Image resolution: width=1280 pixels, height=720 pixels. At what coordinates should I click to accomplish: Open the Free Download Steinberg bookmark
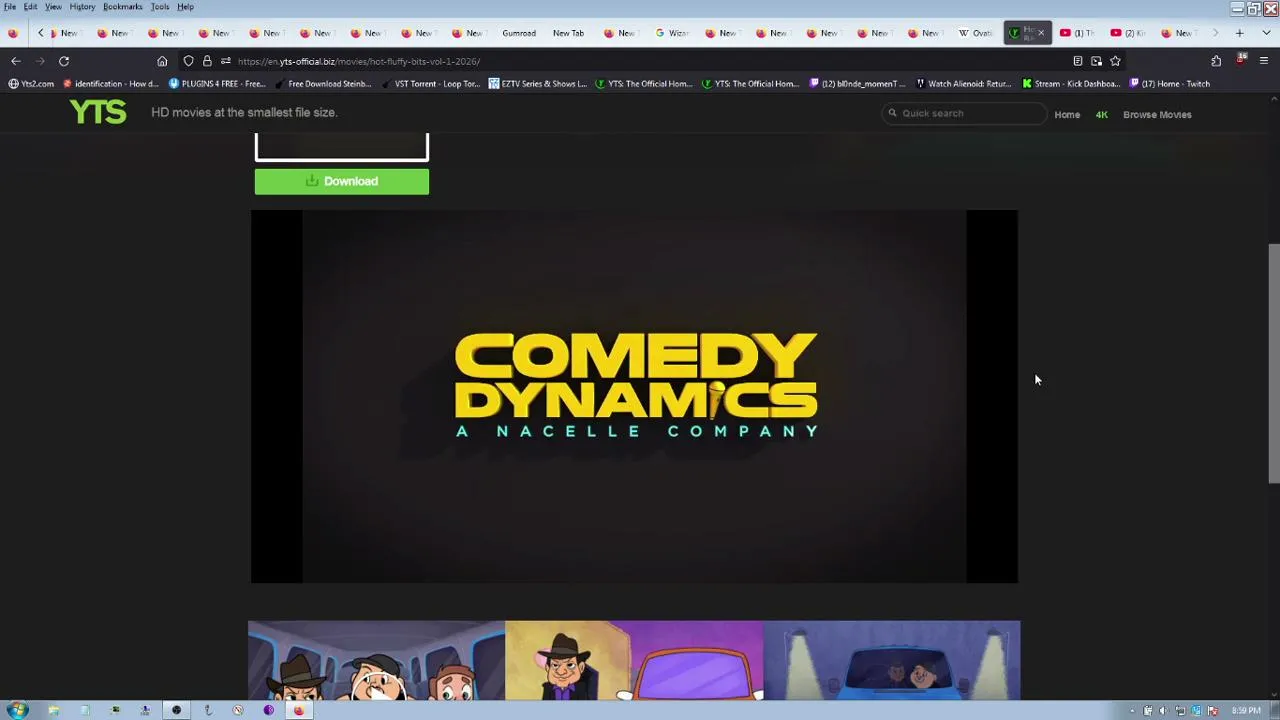tap(323, 84)
